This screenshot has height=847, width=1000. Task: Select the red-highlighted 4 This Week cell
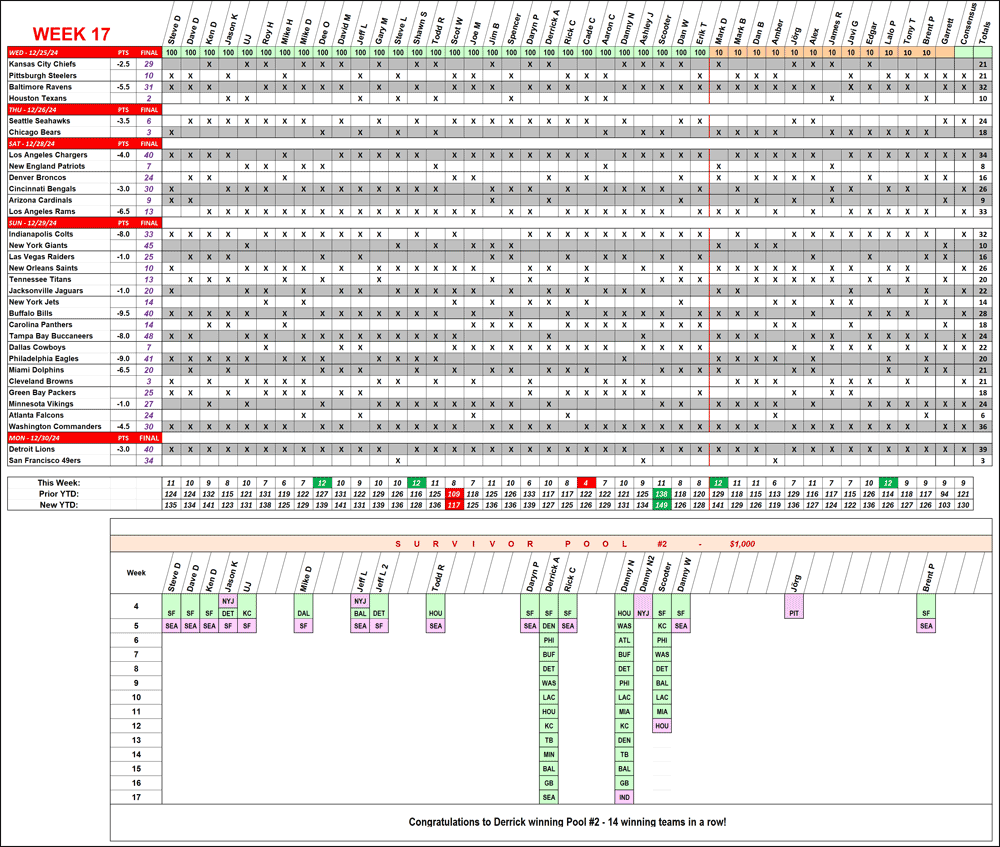click(x=586, y=483)
